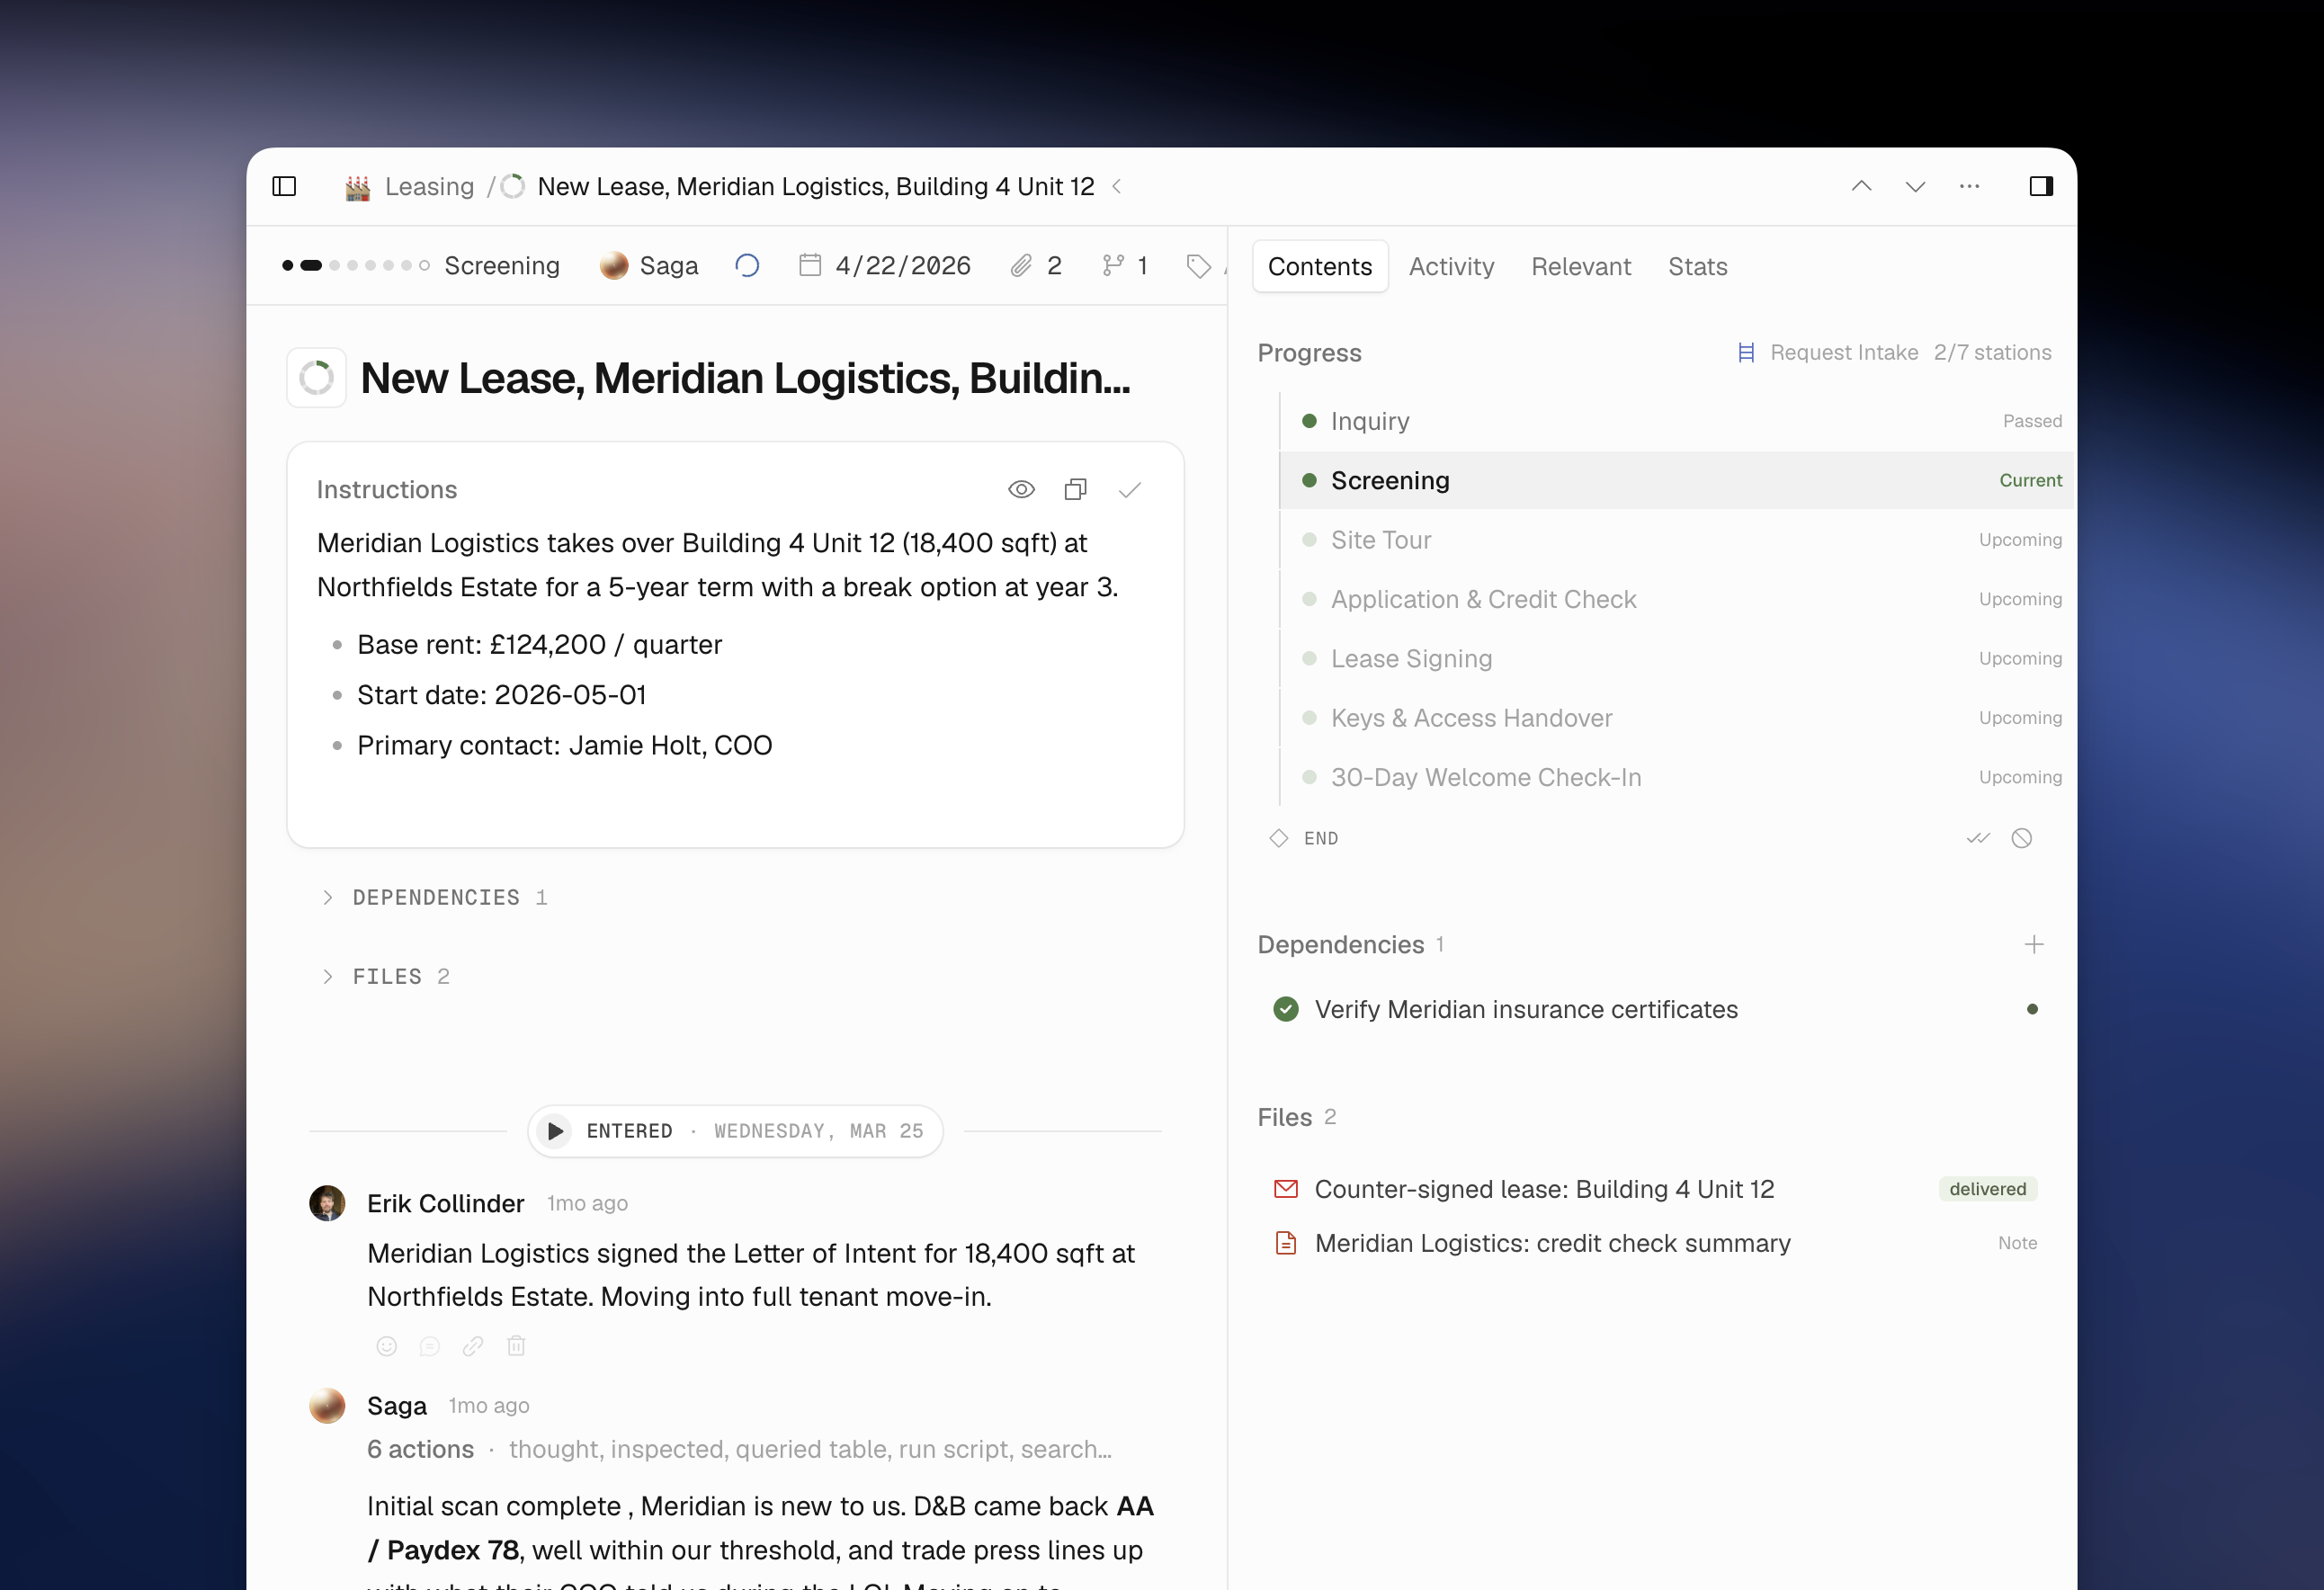This screenshot has width=2324, height=1590.
Task: Go to previous item with up chevron
Action: [x=1861, y=186]
